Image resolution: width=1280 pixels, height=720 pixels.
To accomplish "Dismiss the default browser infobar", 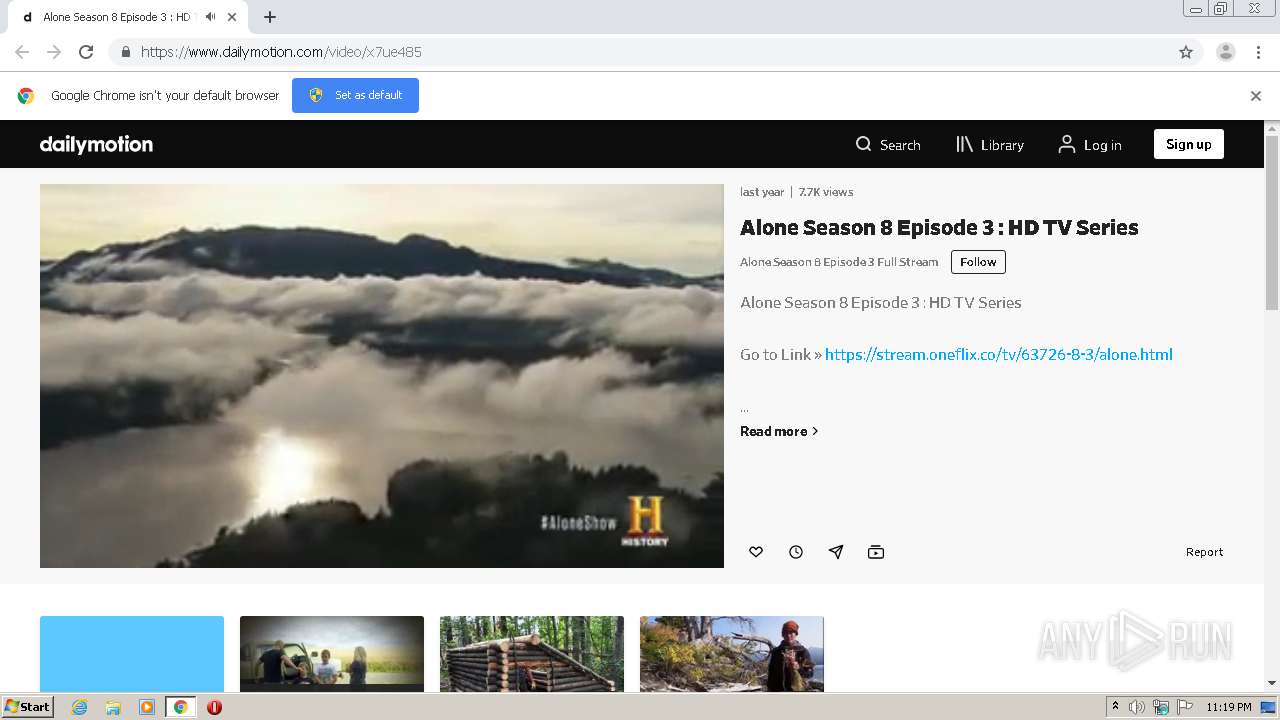I will (x=1256, y=96).
